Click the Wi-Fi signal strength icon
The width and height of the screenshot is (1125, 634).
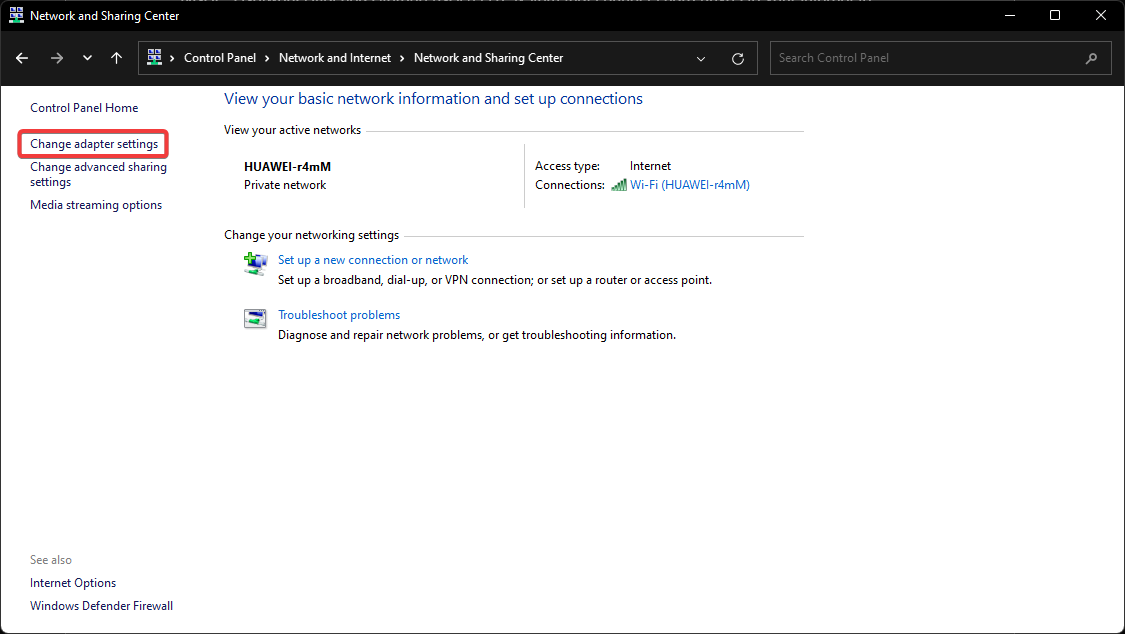coord(620,184)
